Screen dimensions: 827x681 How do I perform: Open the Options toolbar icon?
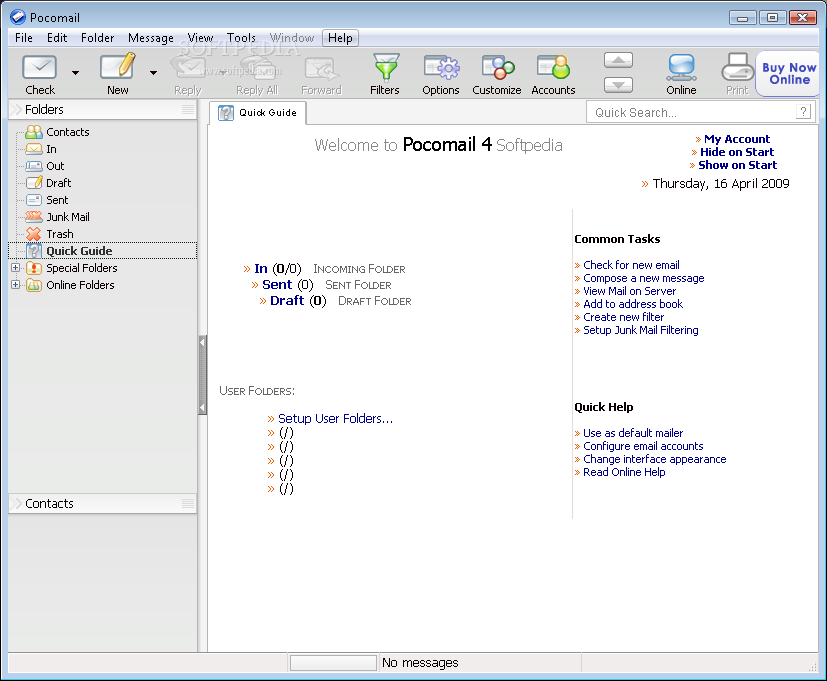tap(441, 67)
